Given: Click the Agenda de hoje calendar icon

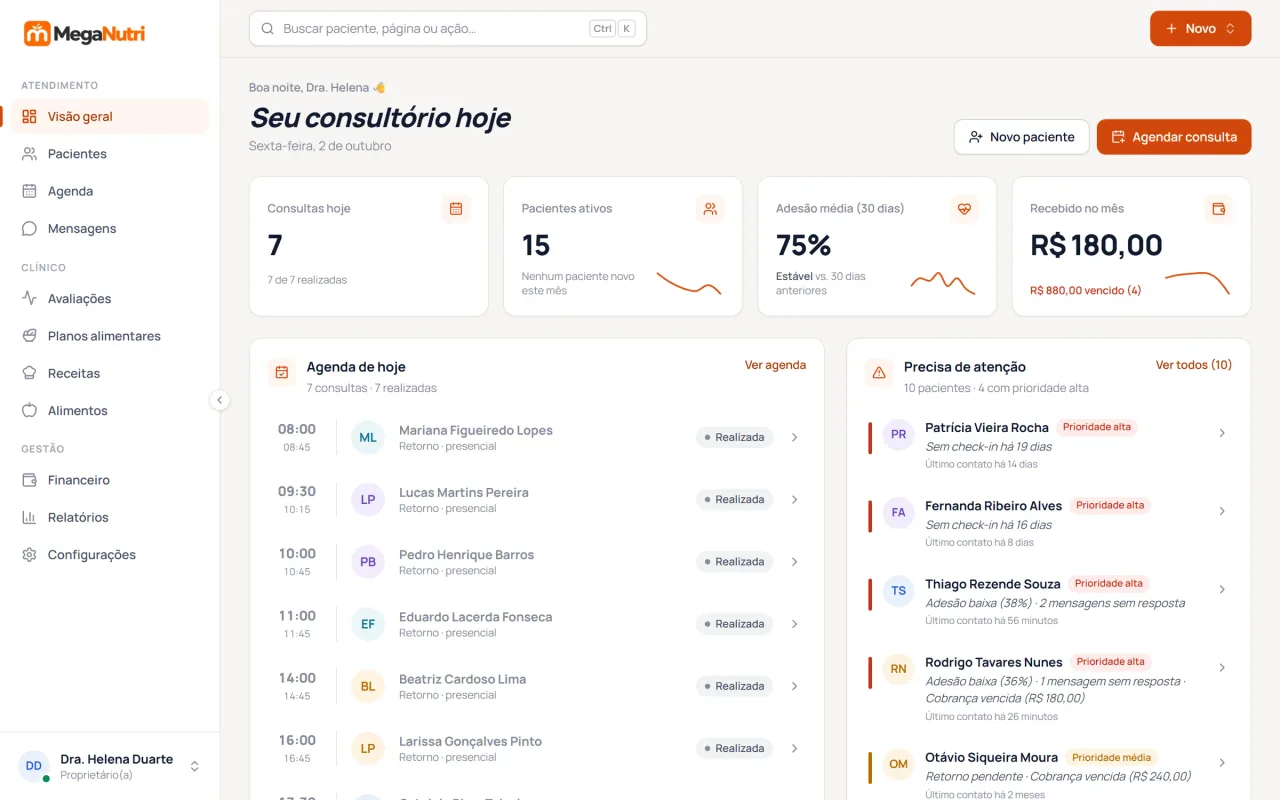Looking at the screenshot, I should (x=282, y=372).
